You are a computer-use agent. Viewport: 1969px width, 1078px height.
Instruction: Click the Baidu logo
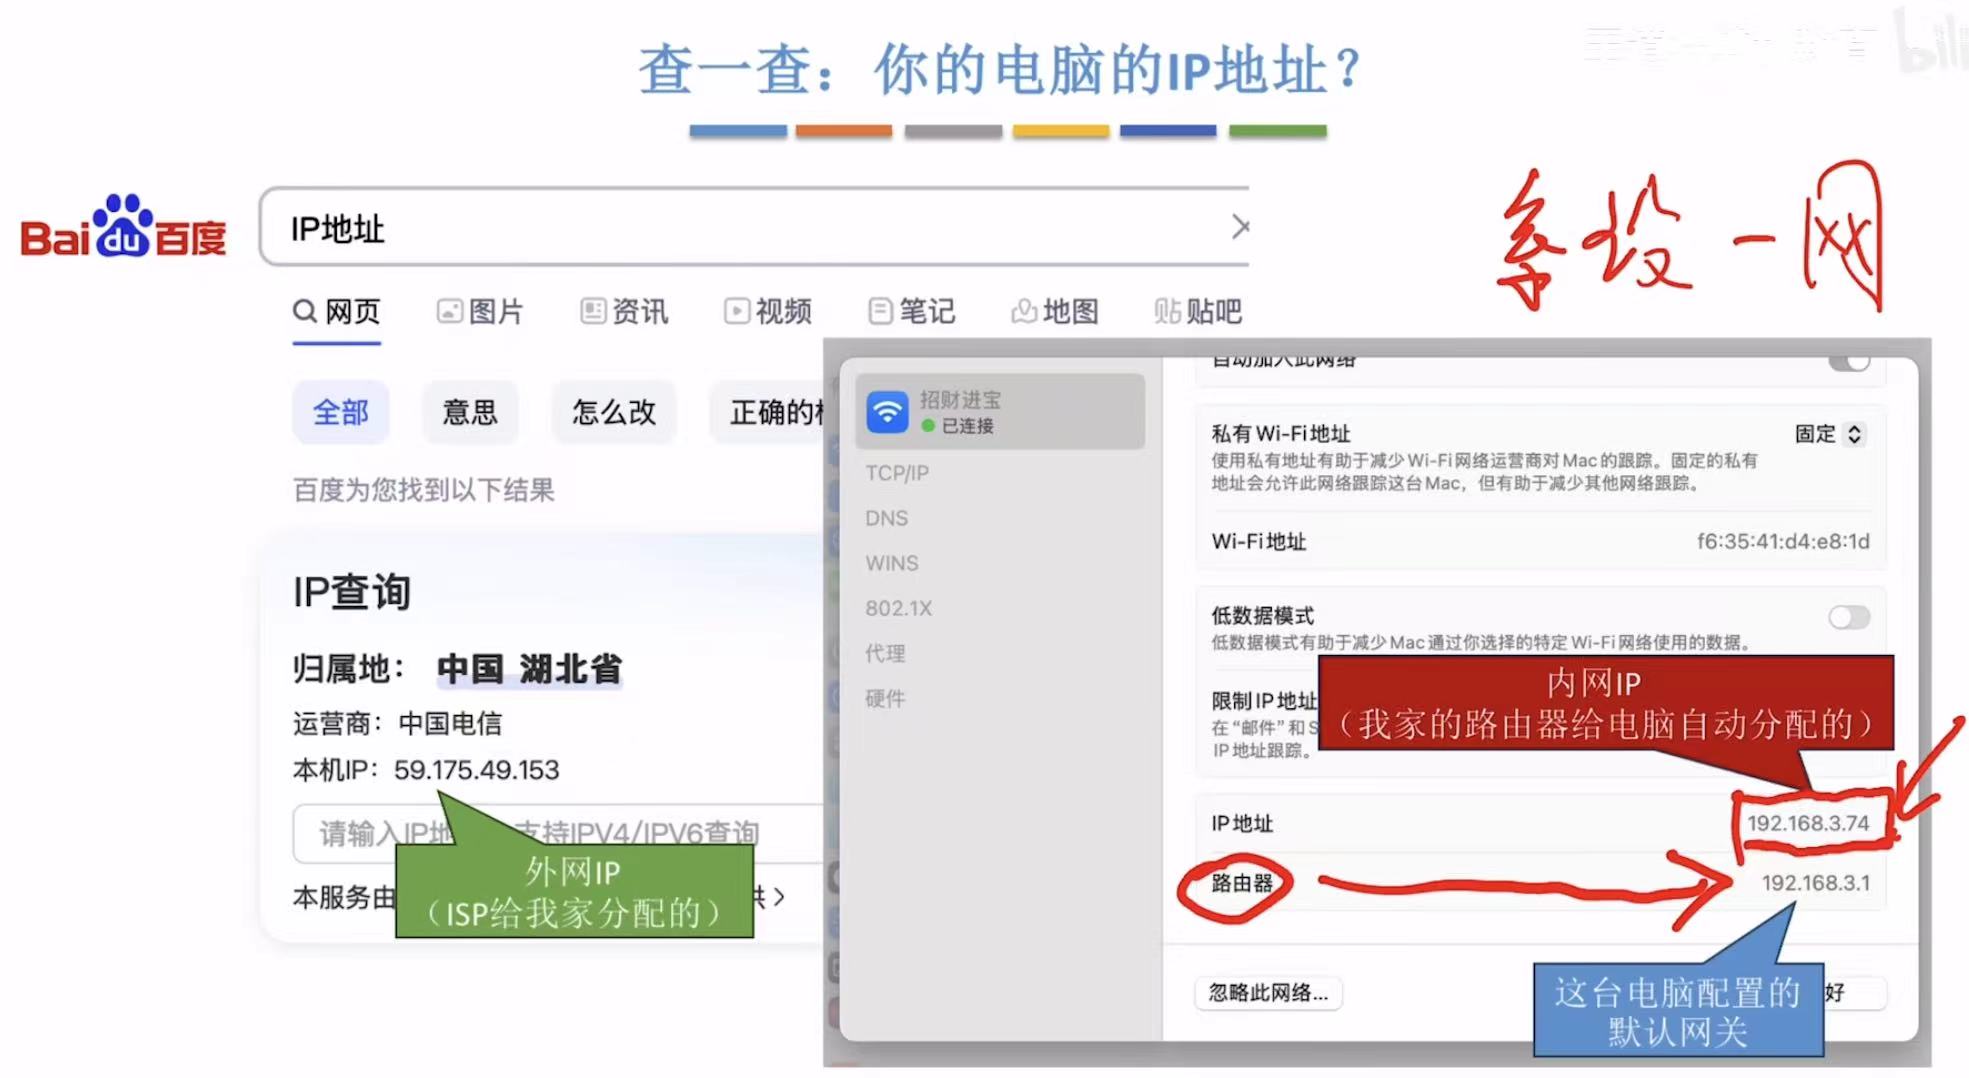123,226
